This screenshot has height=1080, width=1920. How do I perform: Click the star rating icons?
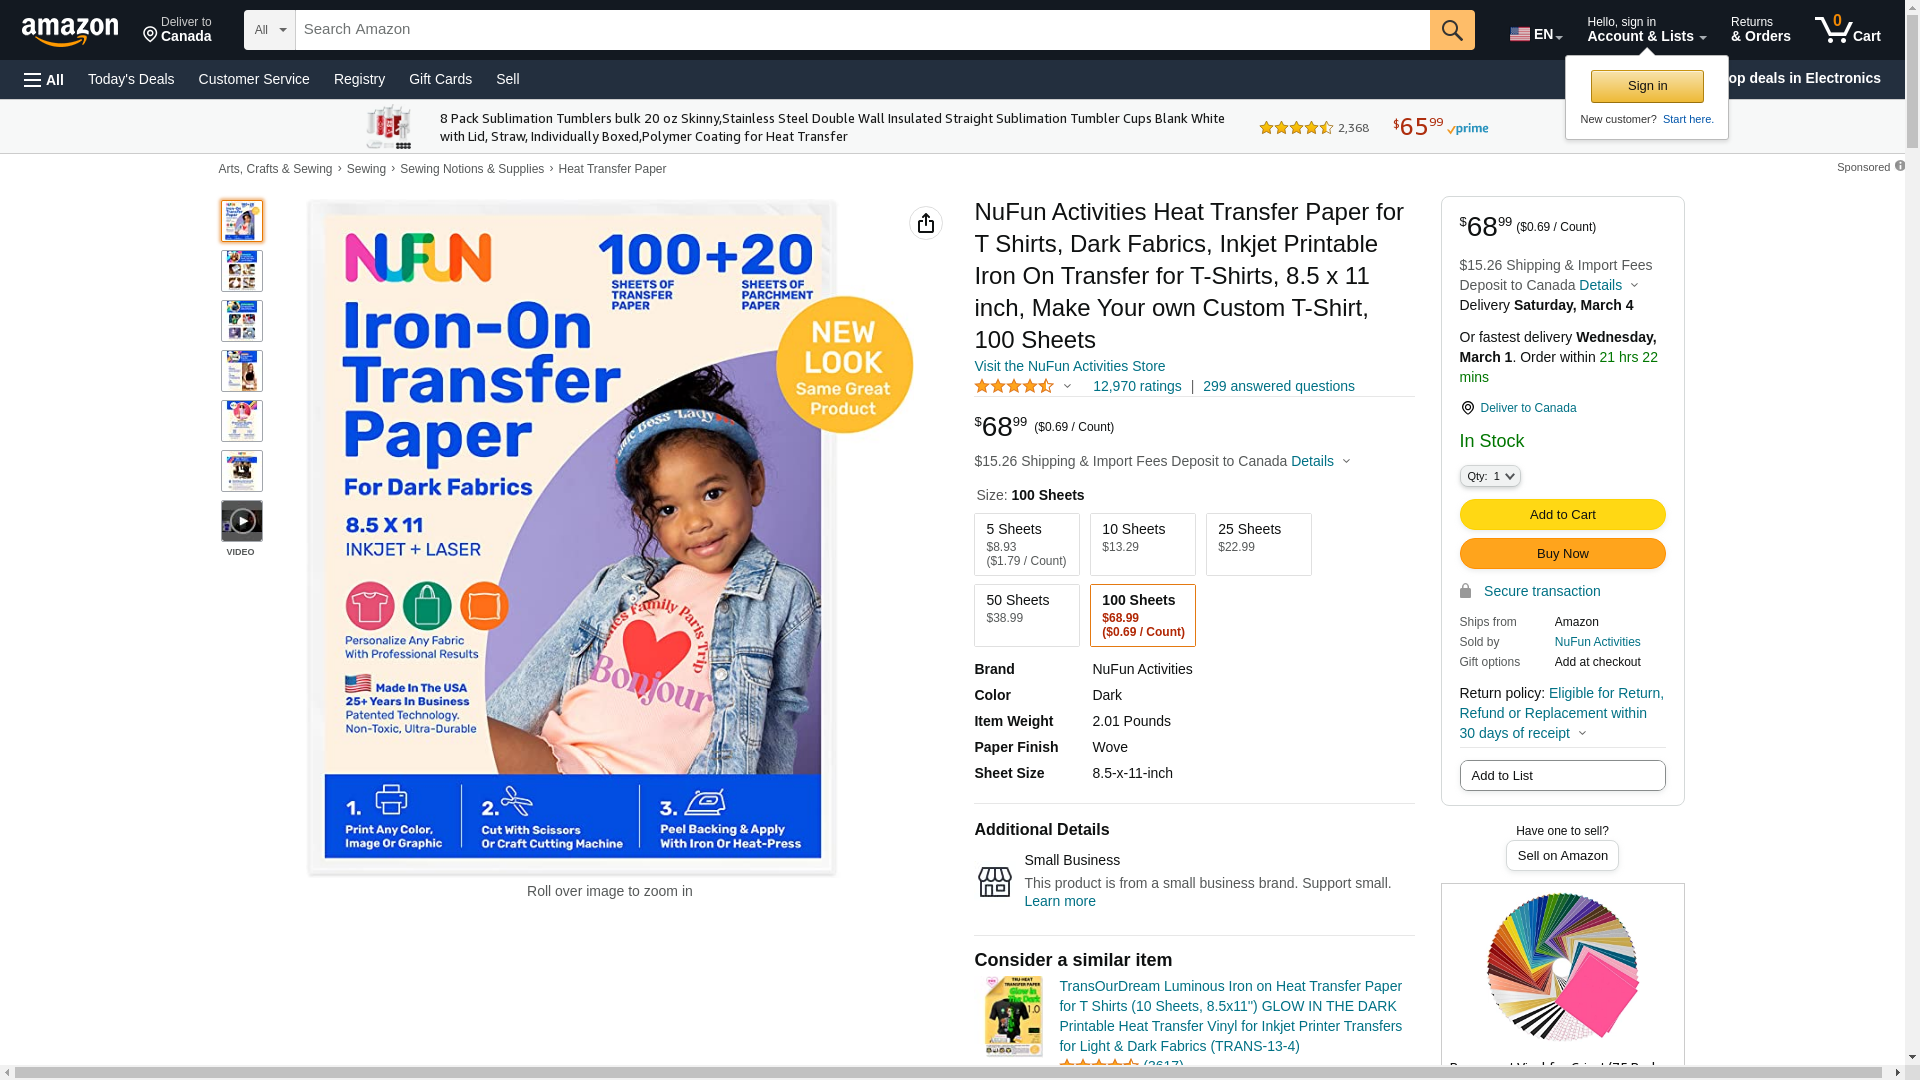[x=1014, y=386]
